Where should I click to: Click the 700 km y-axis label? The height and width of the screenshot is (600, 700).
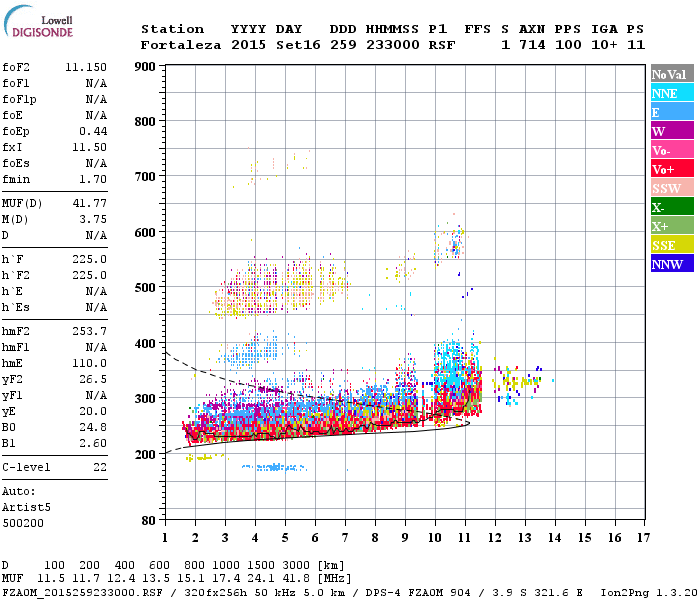(x=145, y=176)
